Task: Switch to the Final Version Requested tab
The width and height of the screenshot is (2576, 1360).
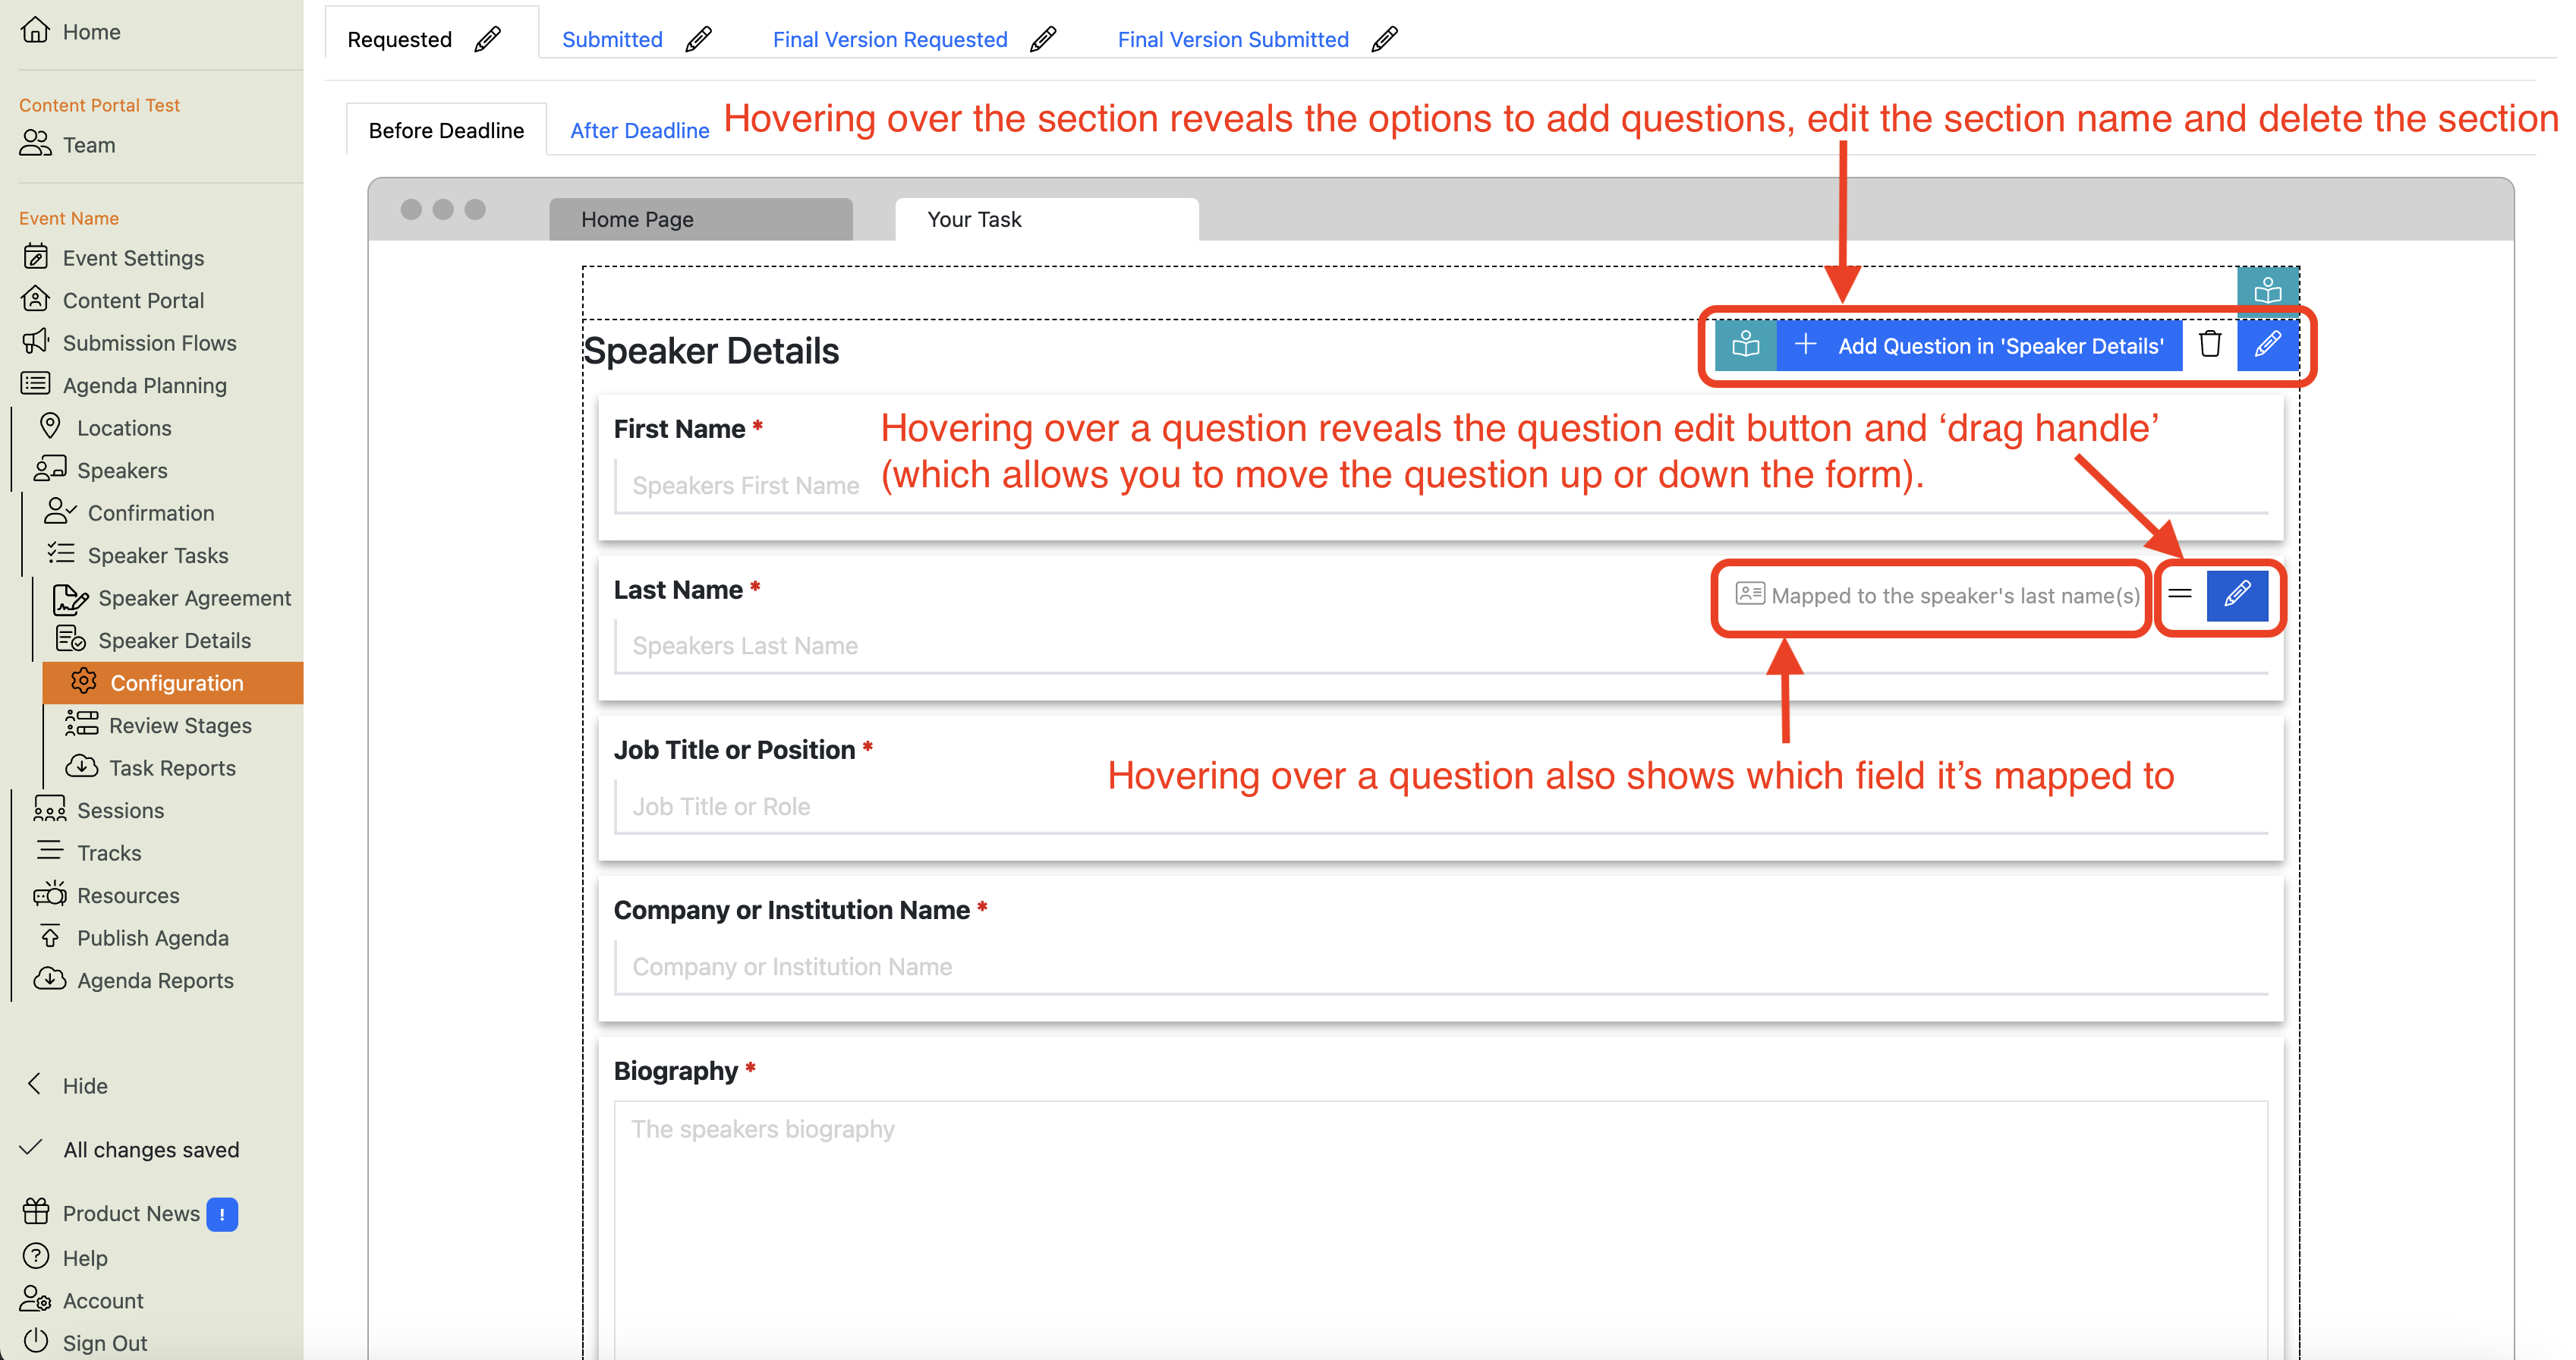Action: pyautogui.click(x=890, y=39)
